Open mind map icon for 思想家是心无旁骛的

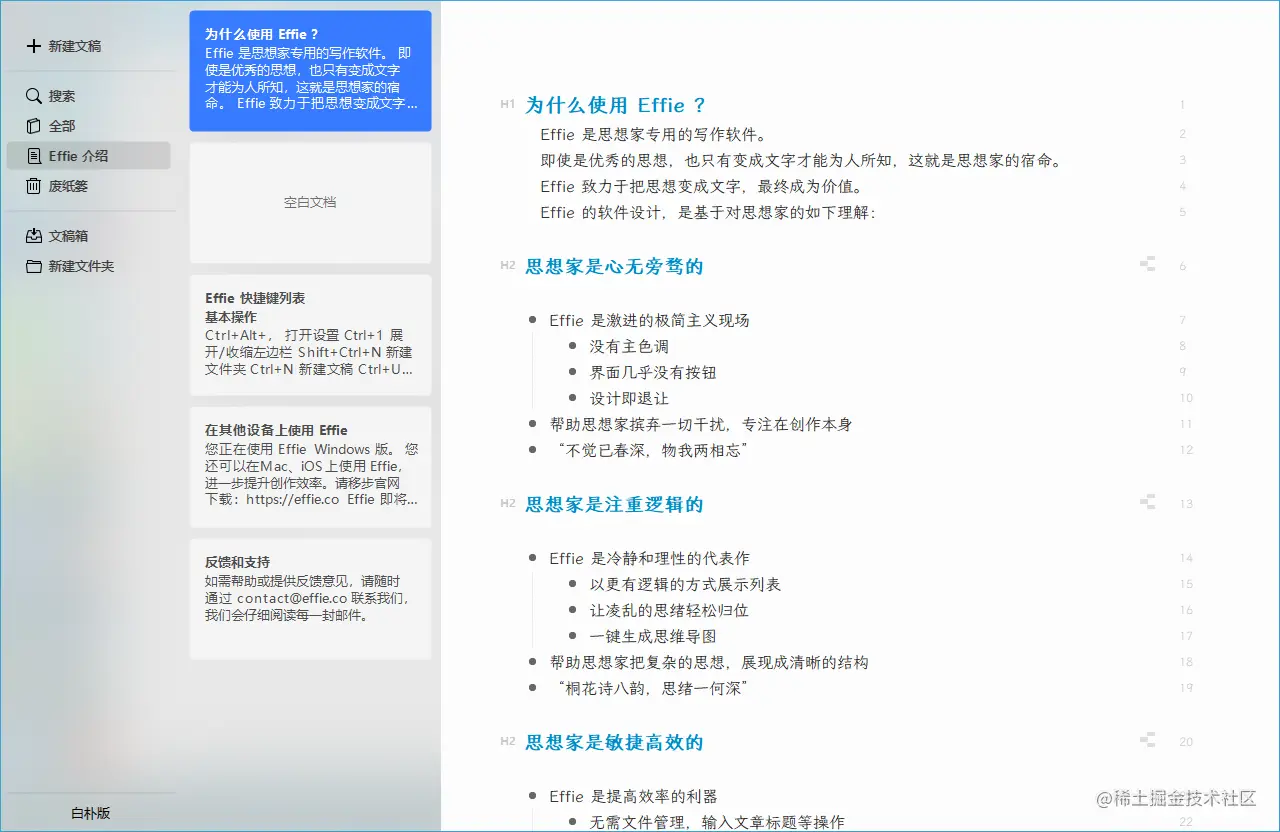(x=1147, y=265)
